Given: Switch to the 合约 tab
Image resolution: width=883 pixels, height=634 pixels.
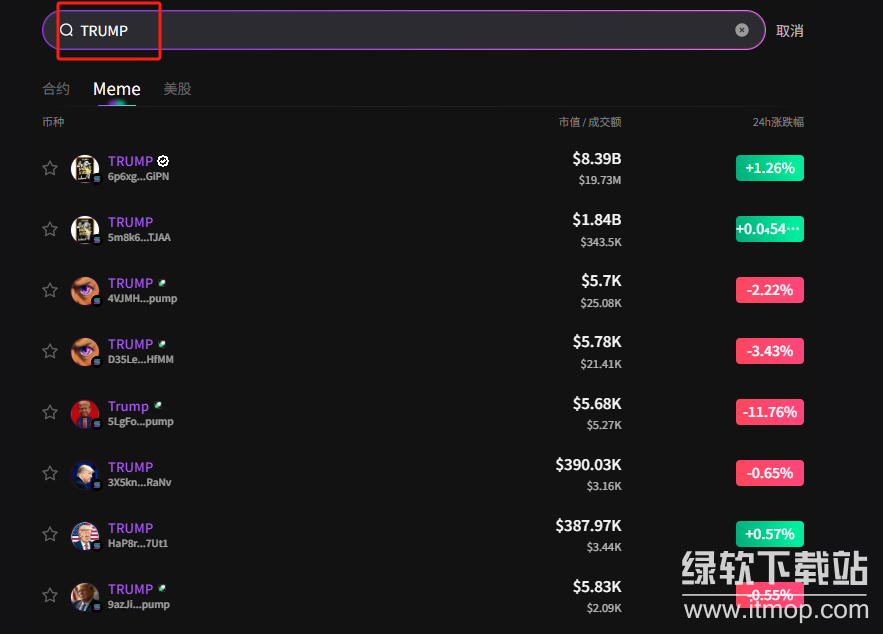Looking at the screenshot, I should pyautogui.click(x=56, y=89).
